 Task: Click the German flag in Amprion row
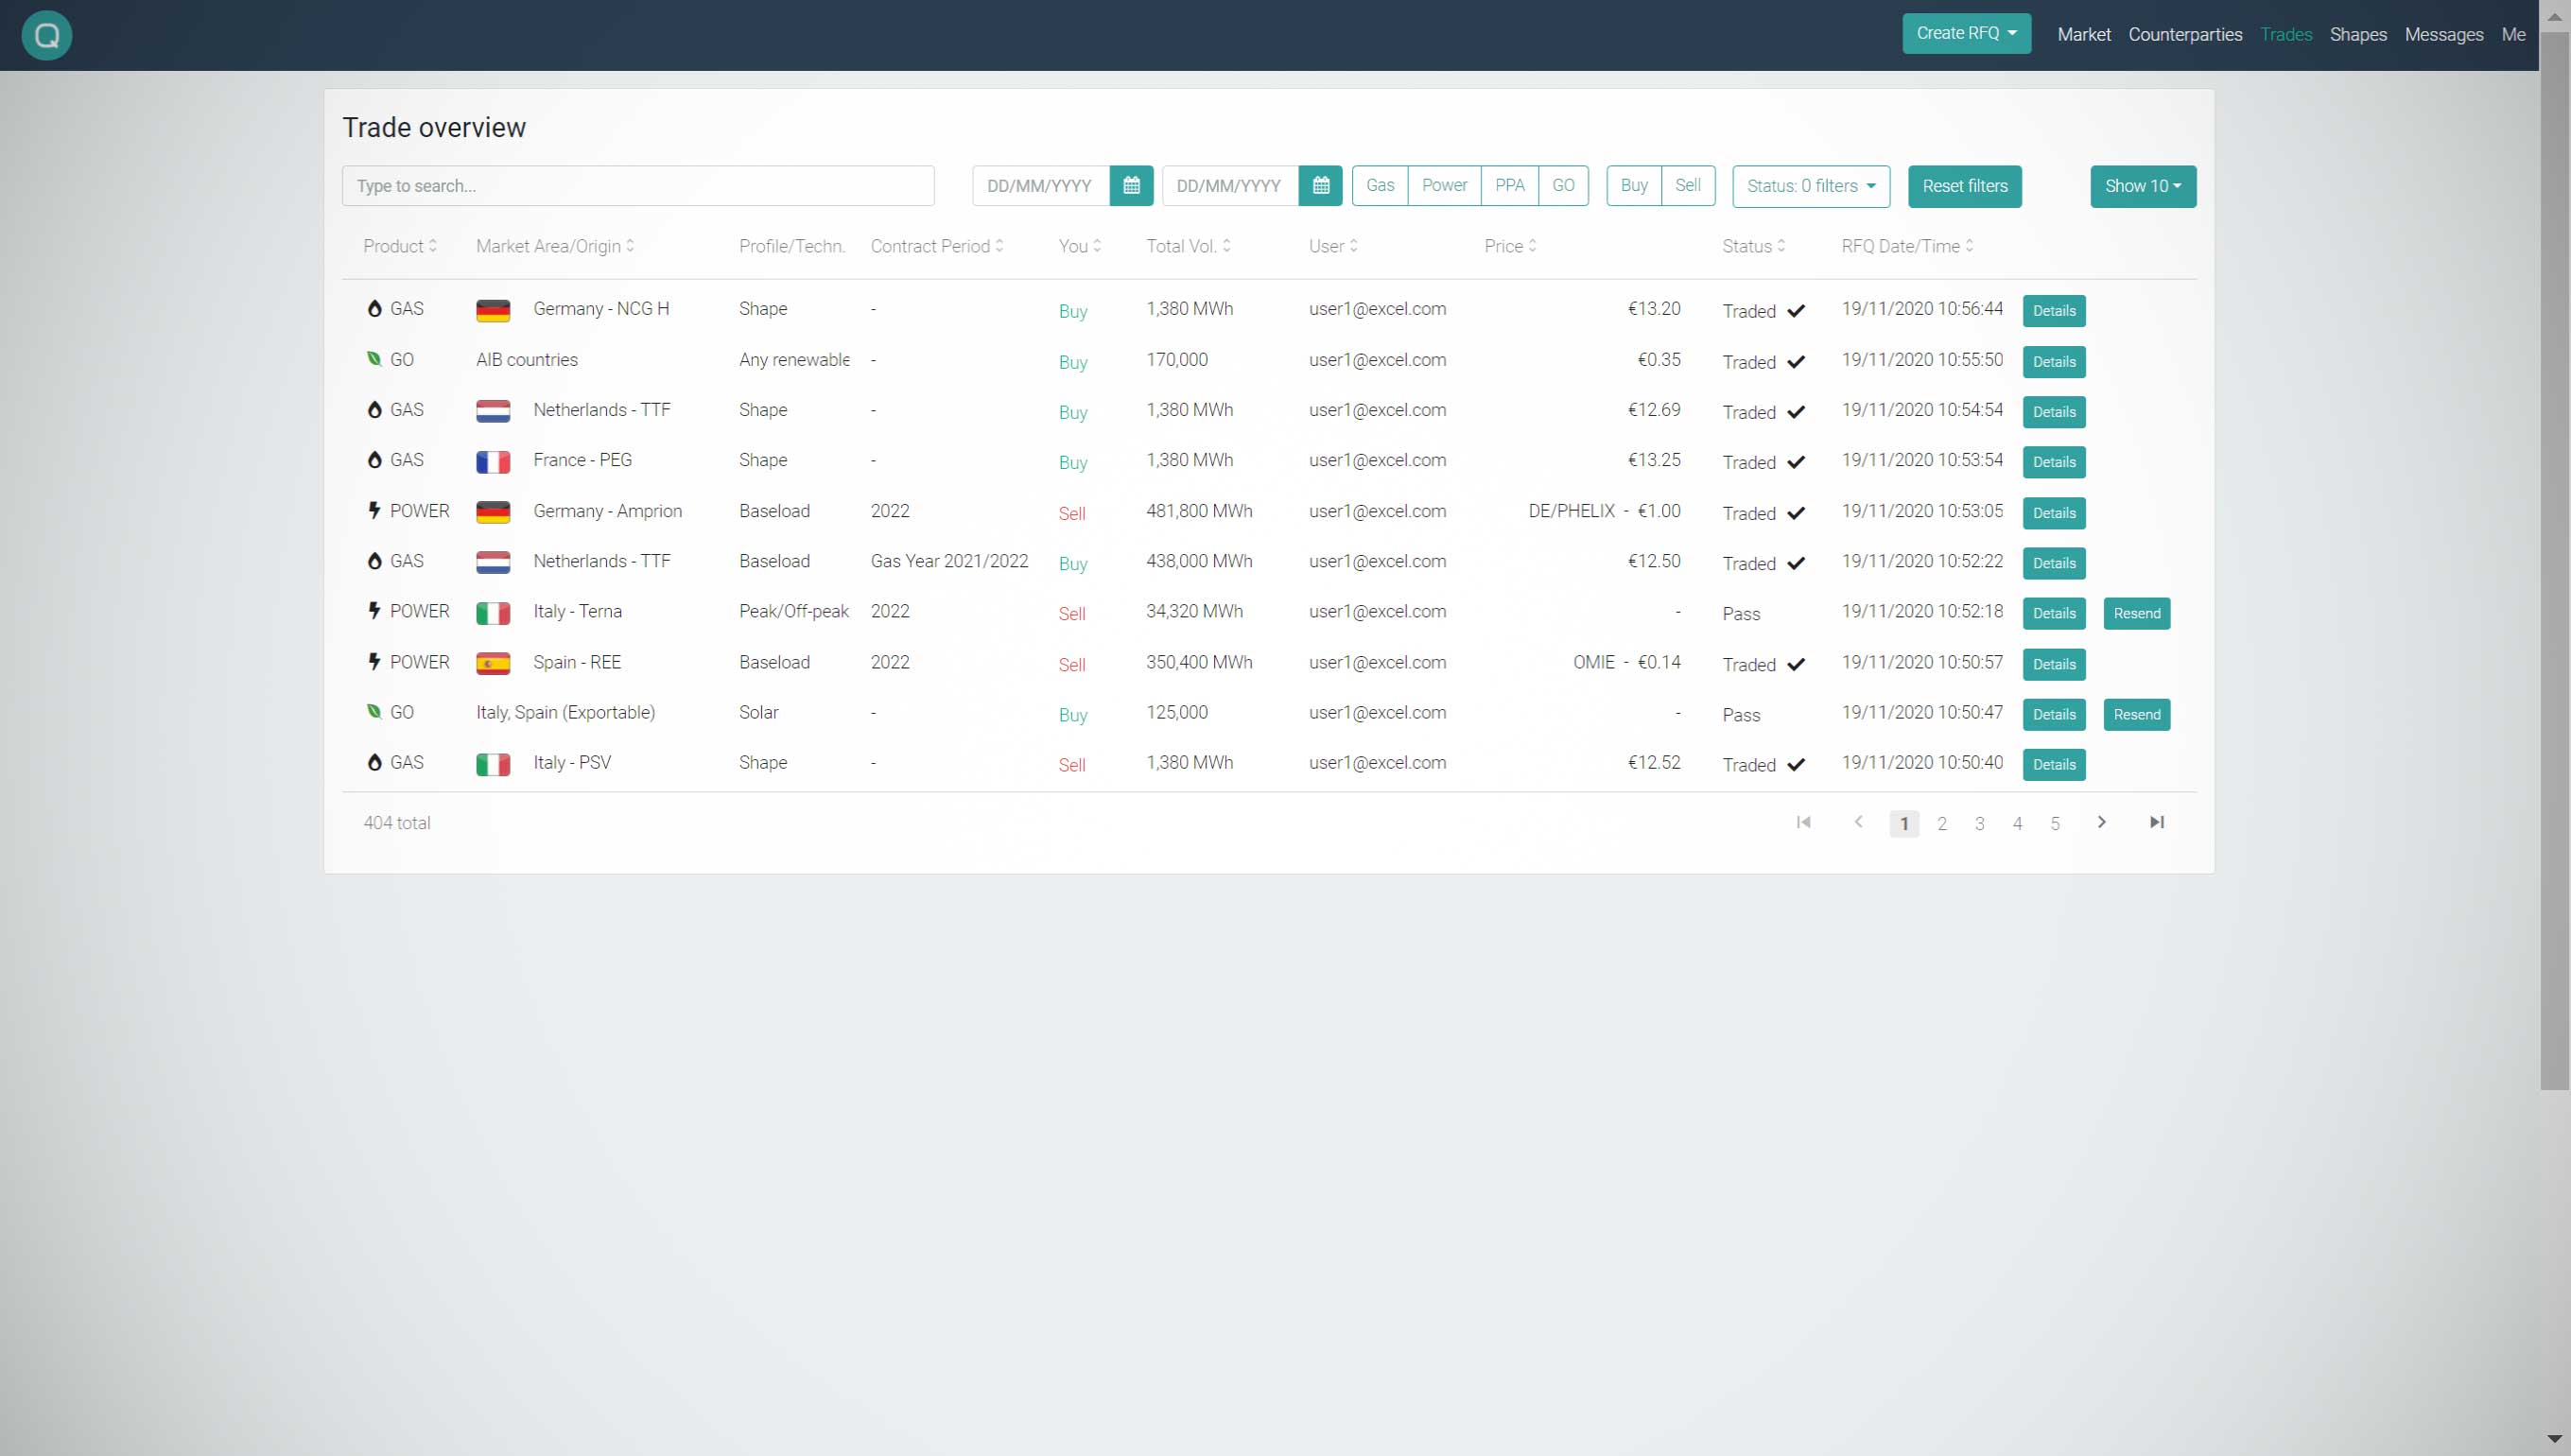coord(493,512)
